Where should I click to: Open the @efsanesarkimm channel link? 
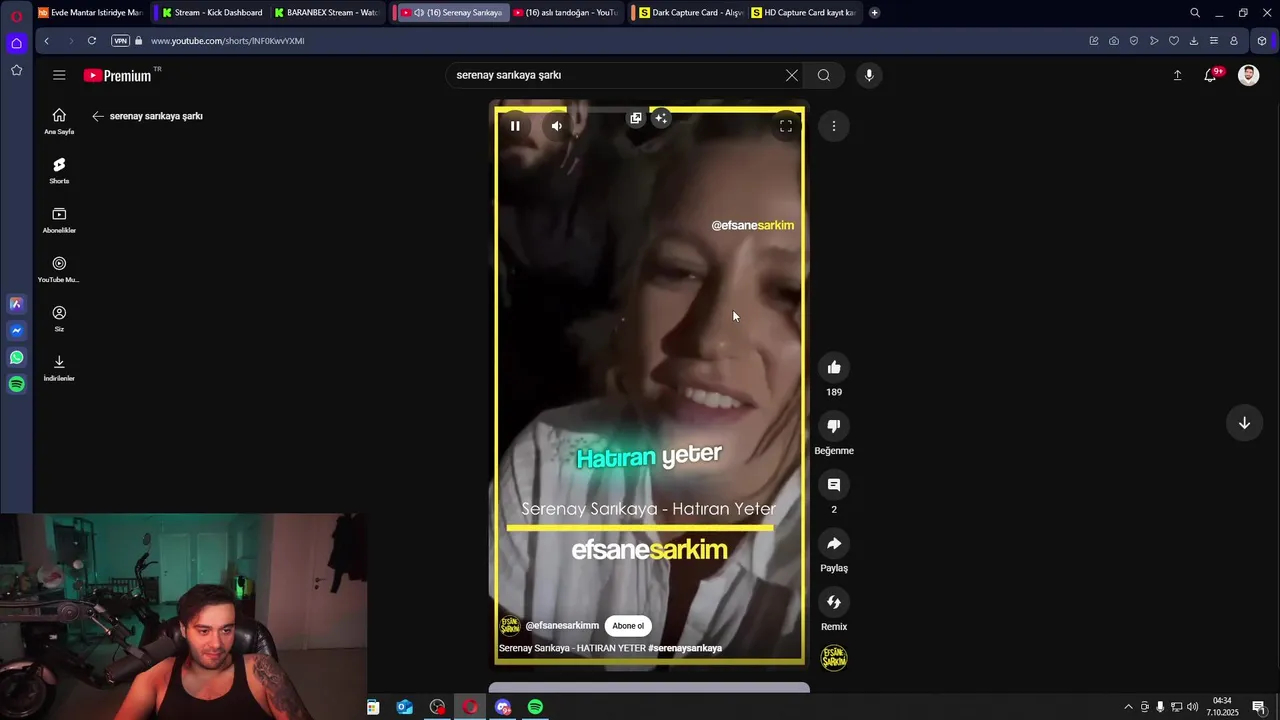pos(562,626)
